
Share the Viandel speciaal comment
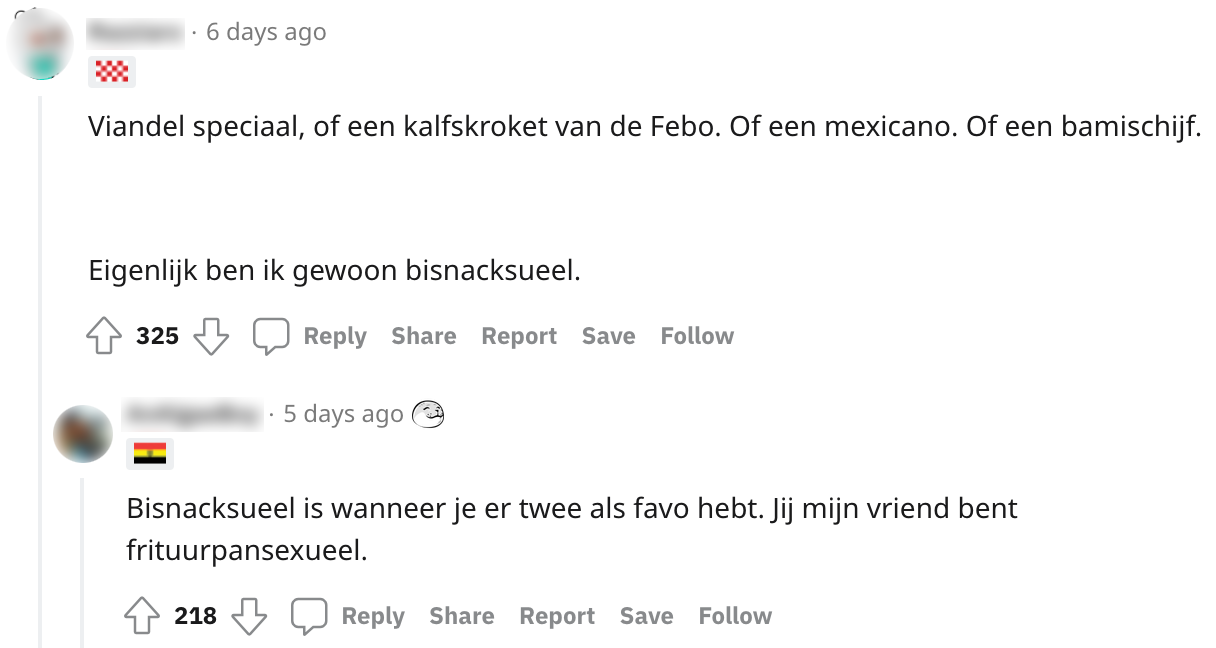click(x=423, y=336)
